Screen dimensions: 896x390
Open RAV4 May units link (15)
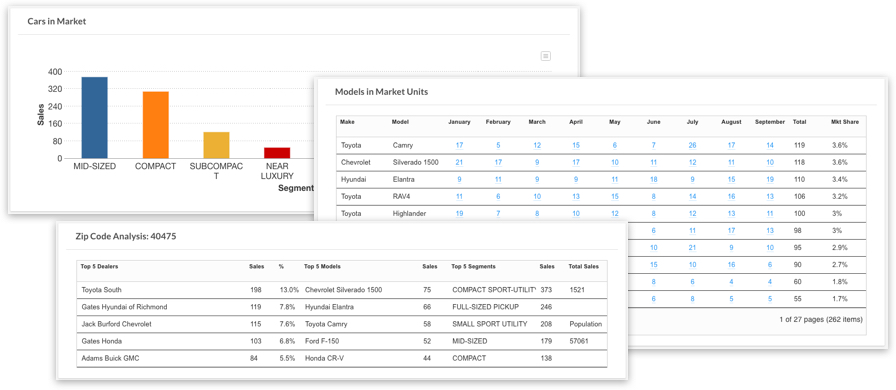615,197
